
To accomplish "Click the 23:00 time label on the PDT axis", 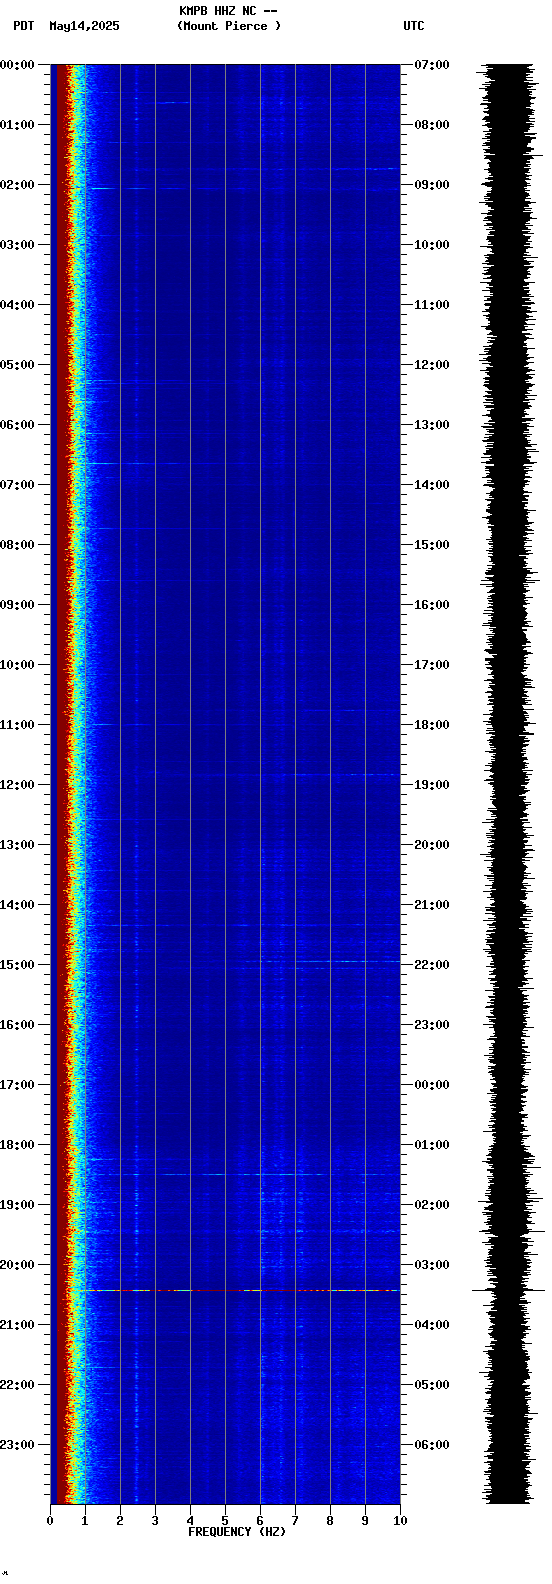I will (x=17, y=1445).
